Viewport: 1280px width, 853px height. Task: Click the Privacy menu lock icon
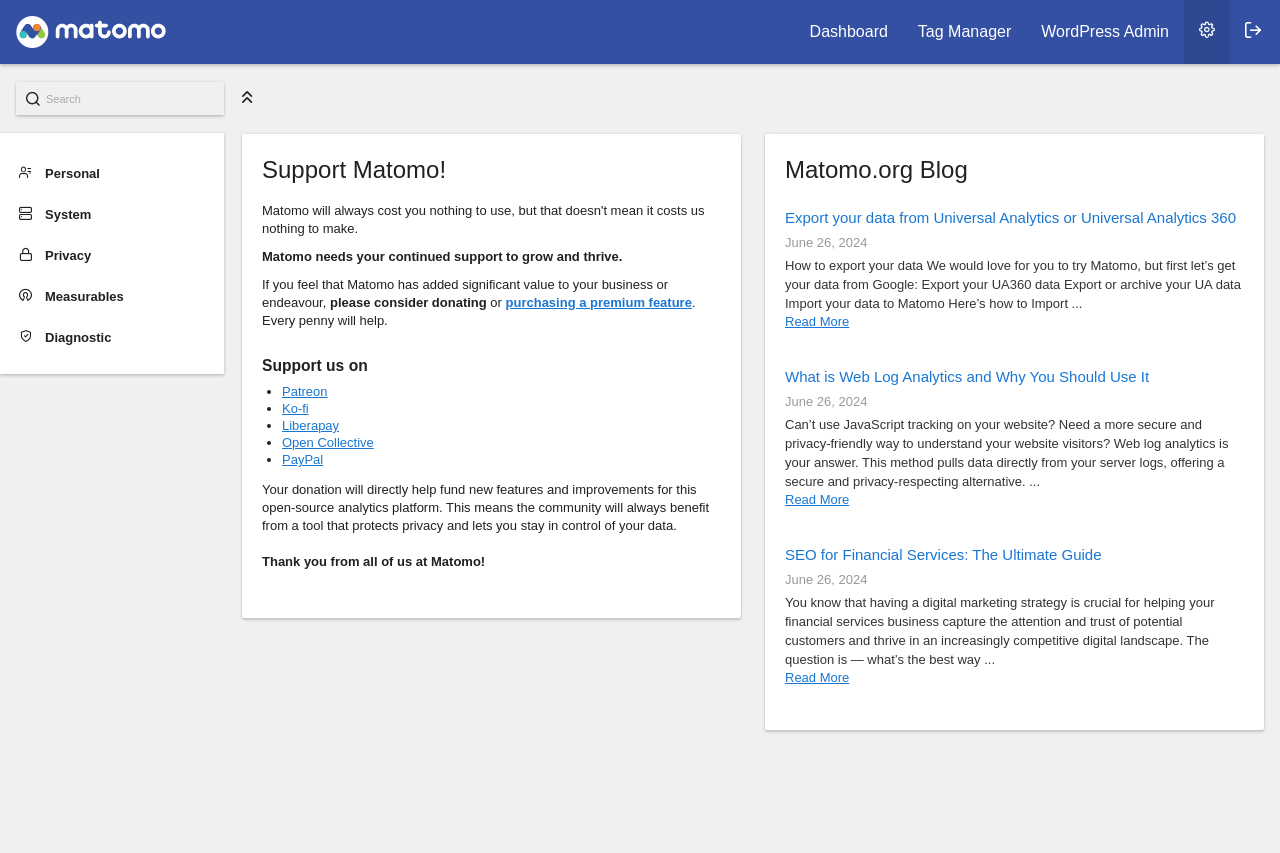pos(25,255)
